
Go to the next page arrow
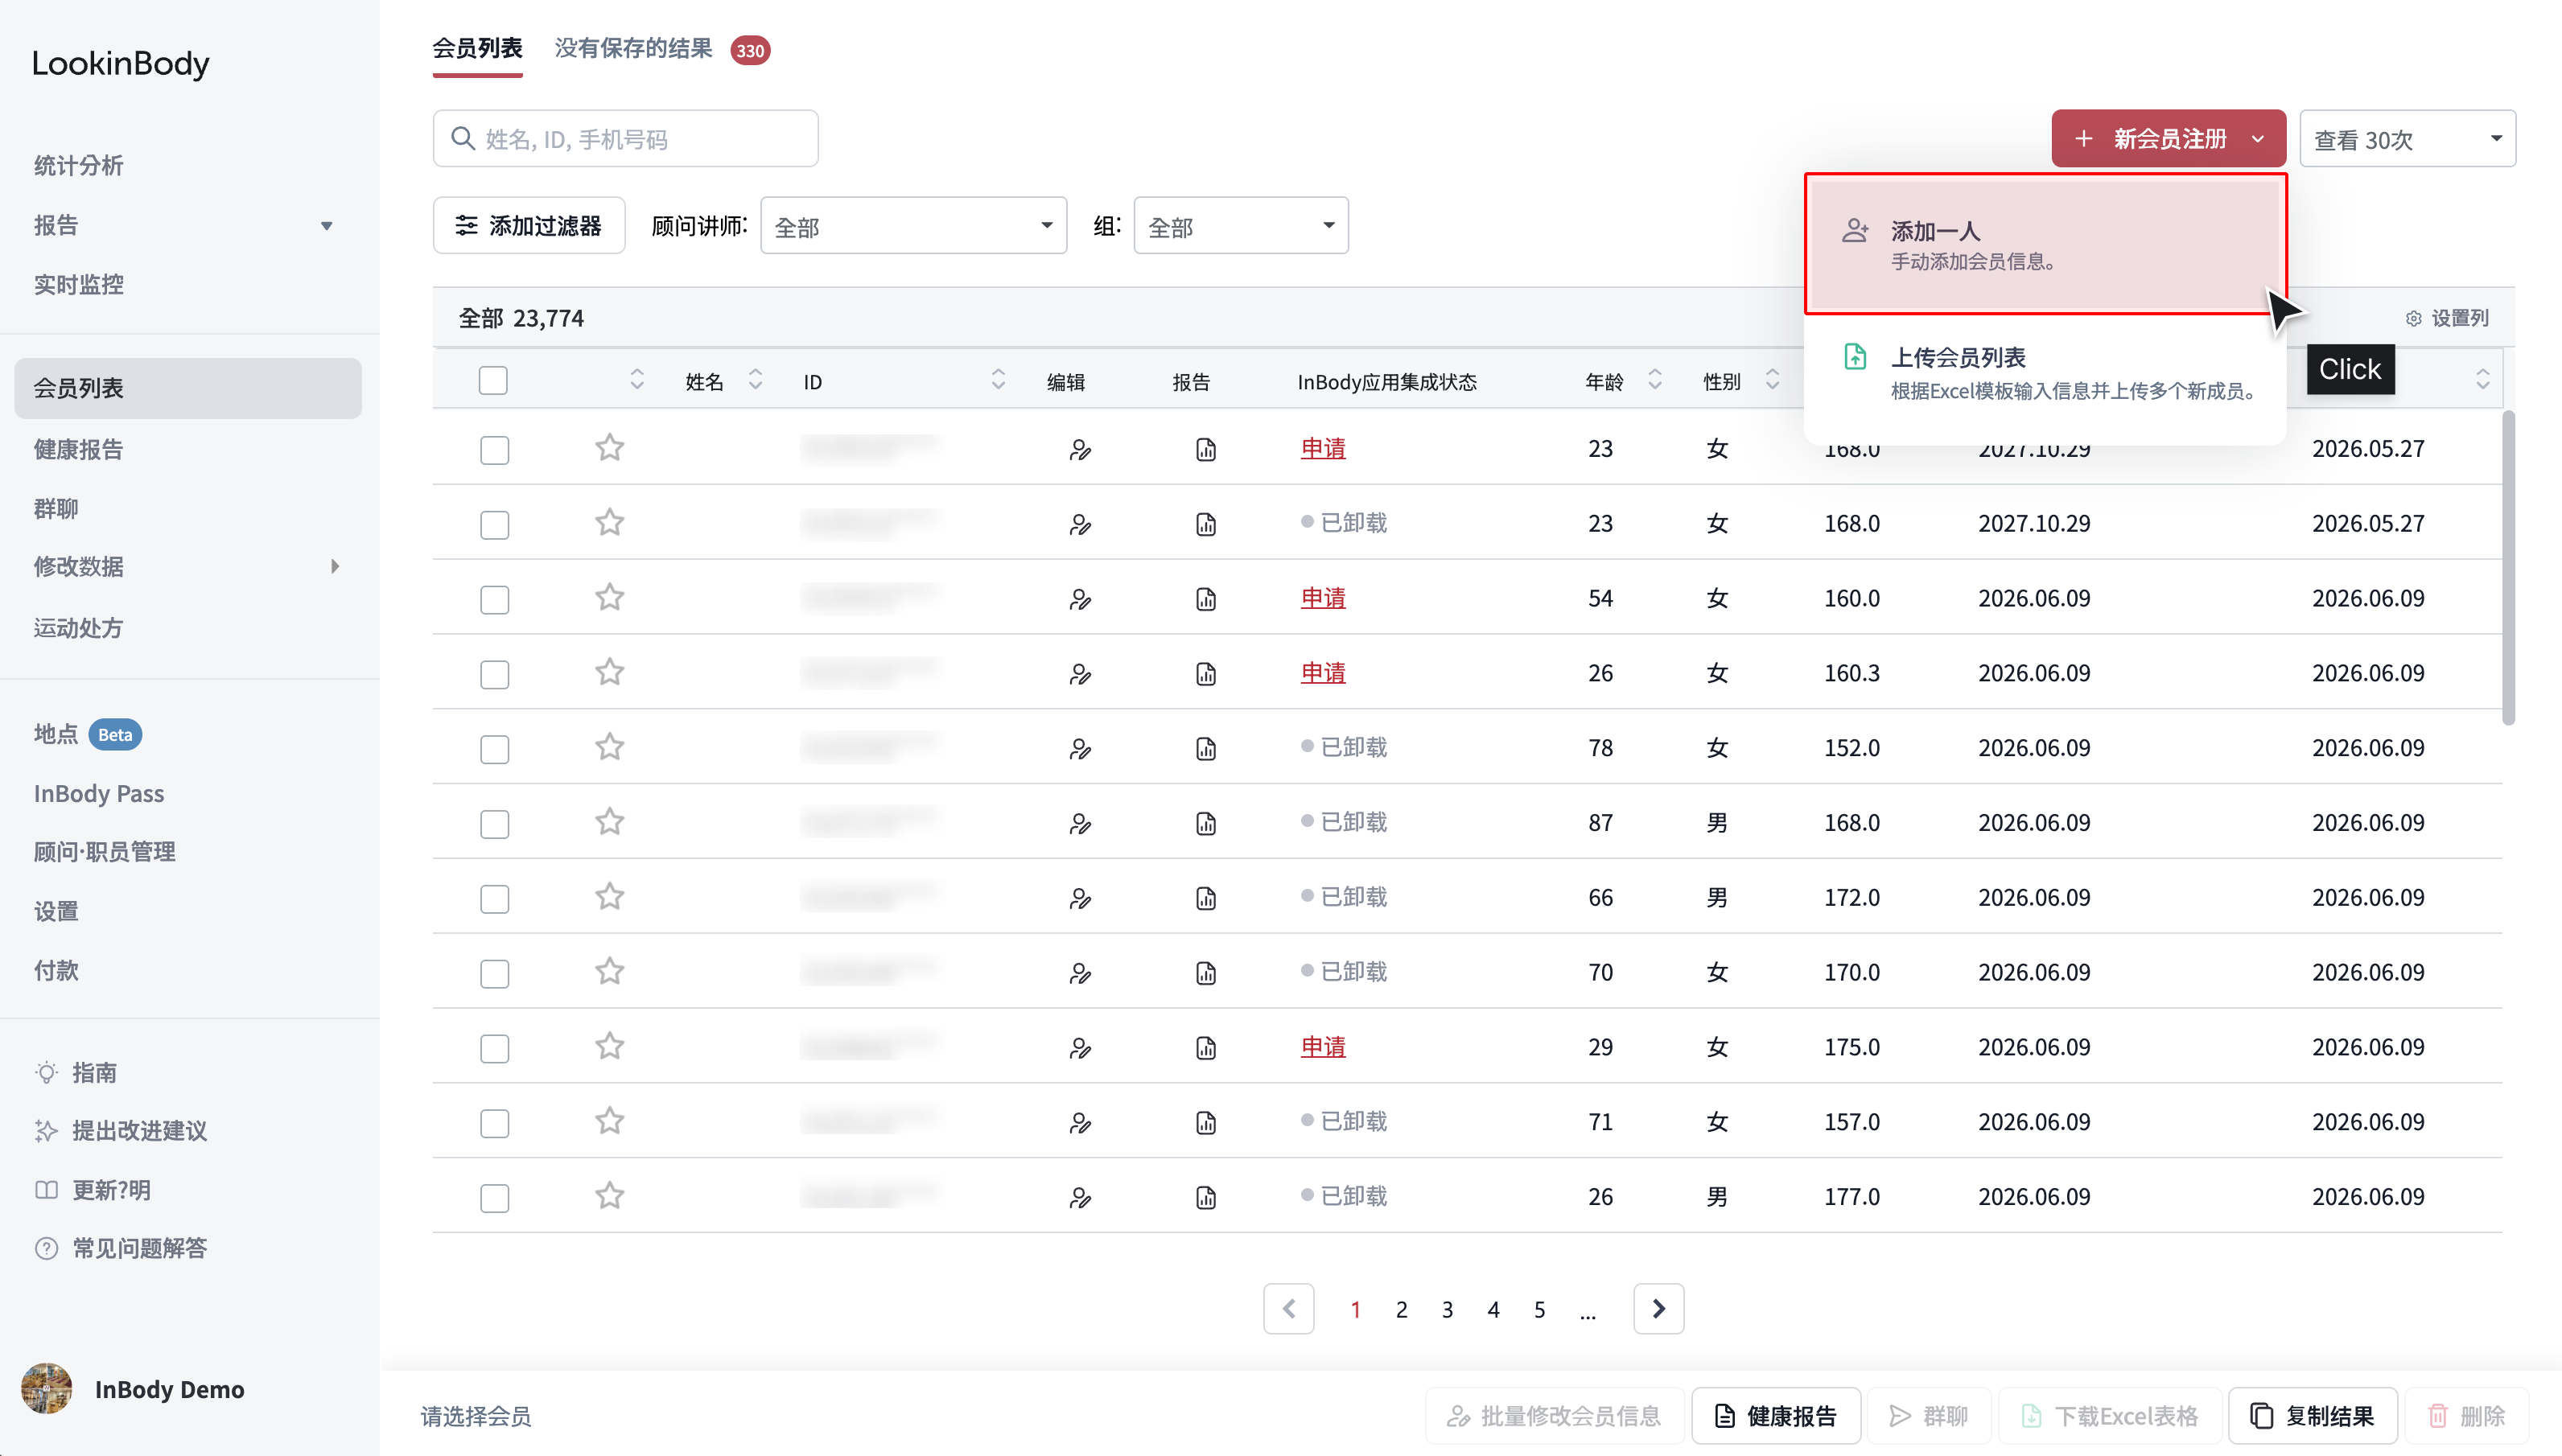click(1659, 1308)
